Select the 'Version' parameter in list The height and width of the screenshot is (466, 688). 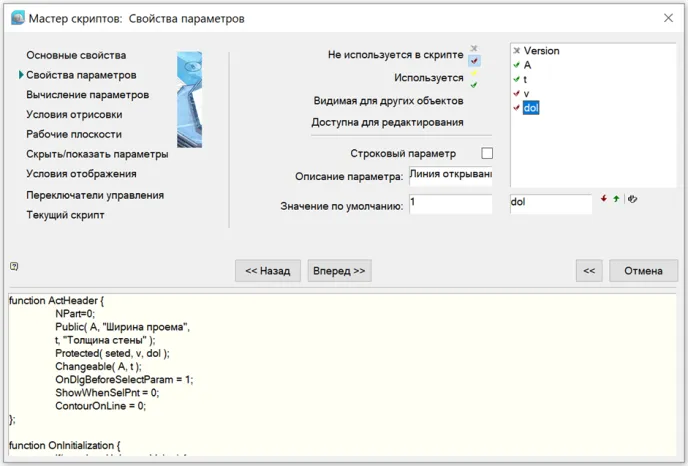click(x=541, y=51)
